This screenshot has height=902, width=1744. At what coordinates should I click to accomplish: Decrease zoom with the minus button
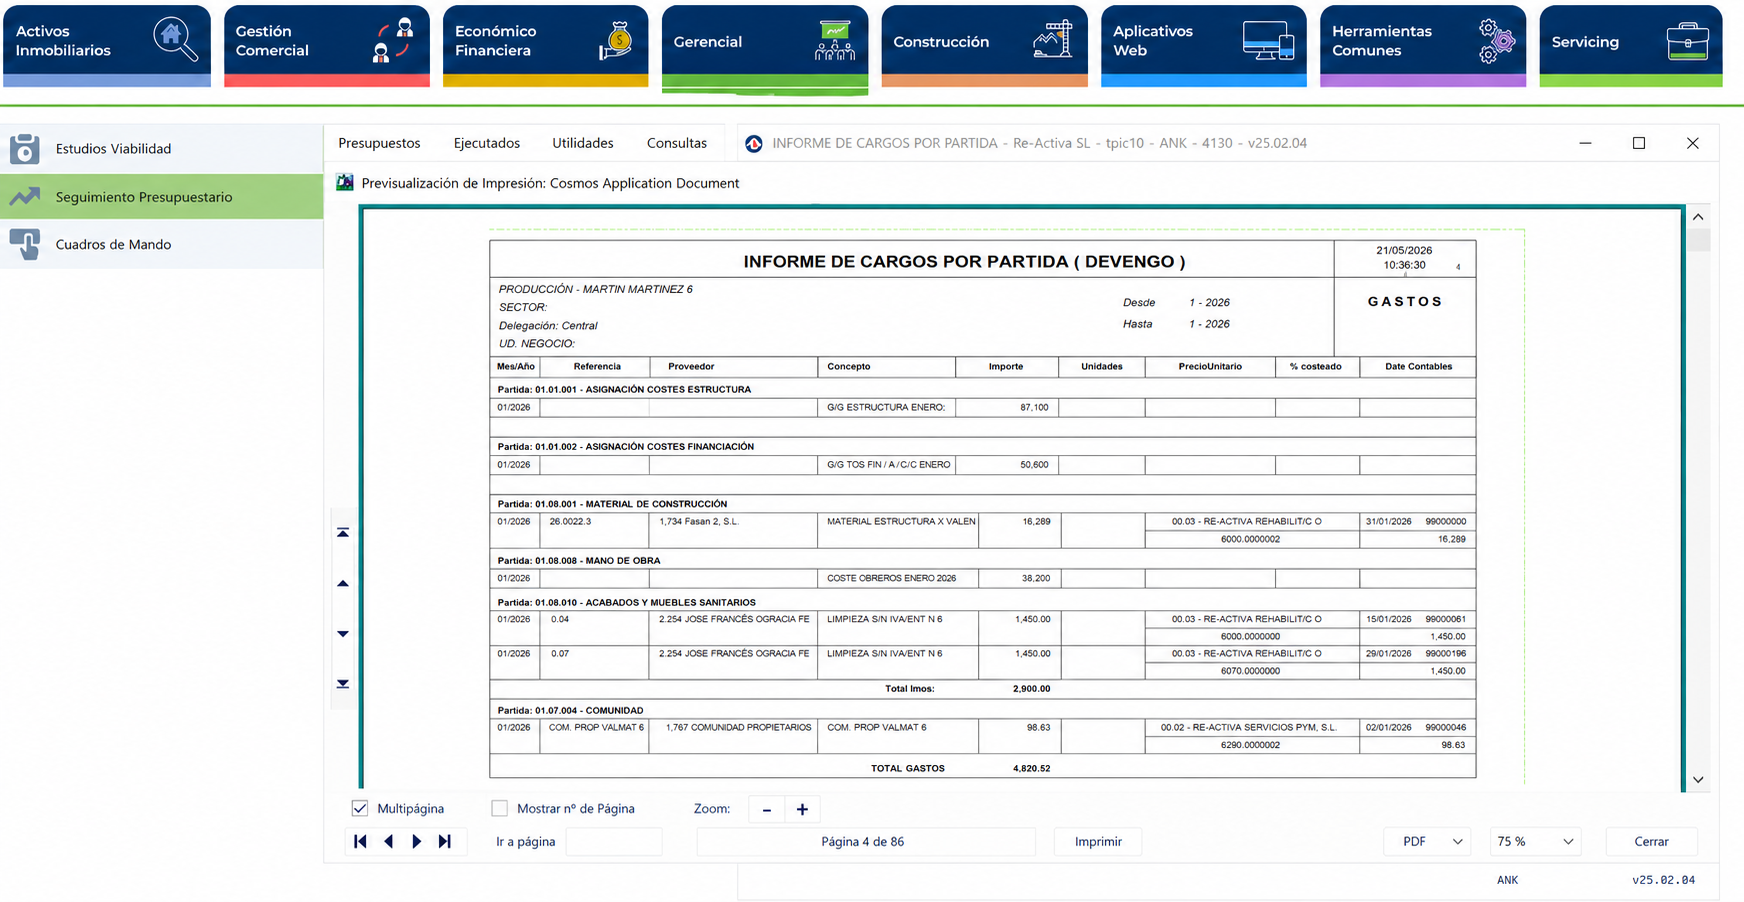click(767, 809)
